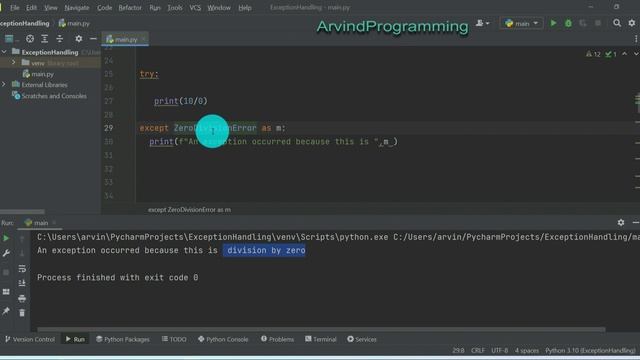Click the warnings count indicator in editor
This screenshot has width=640, height=360.
pyautogui.click(x=593, y=54)
